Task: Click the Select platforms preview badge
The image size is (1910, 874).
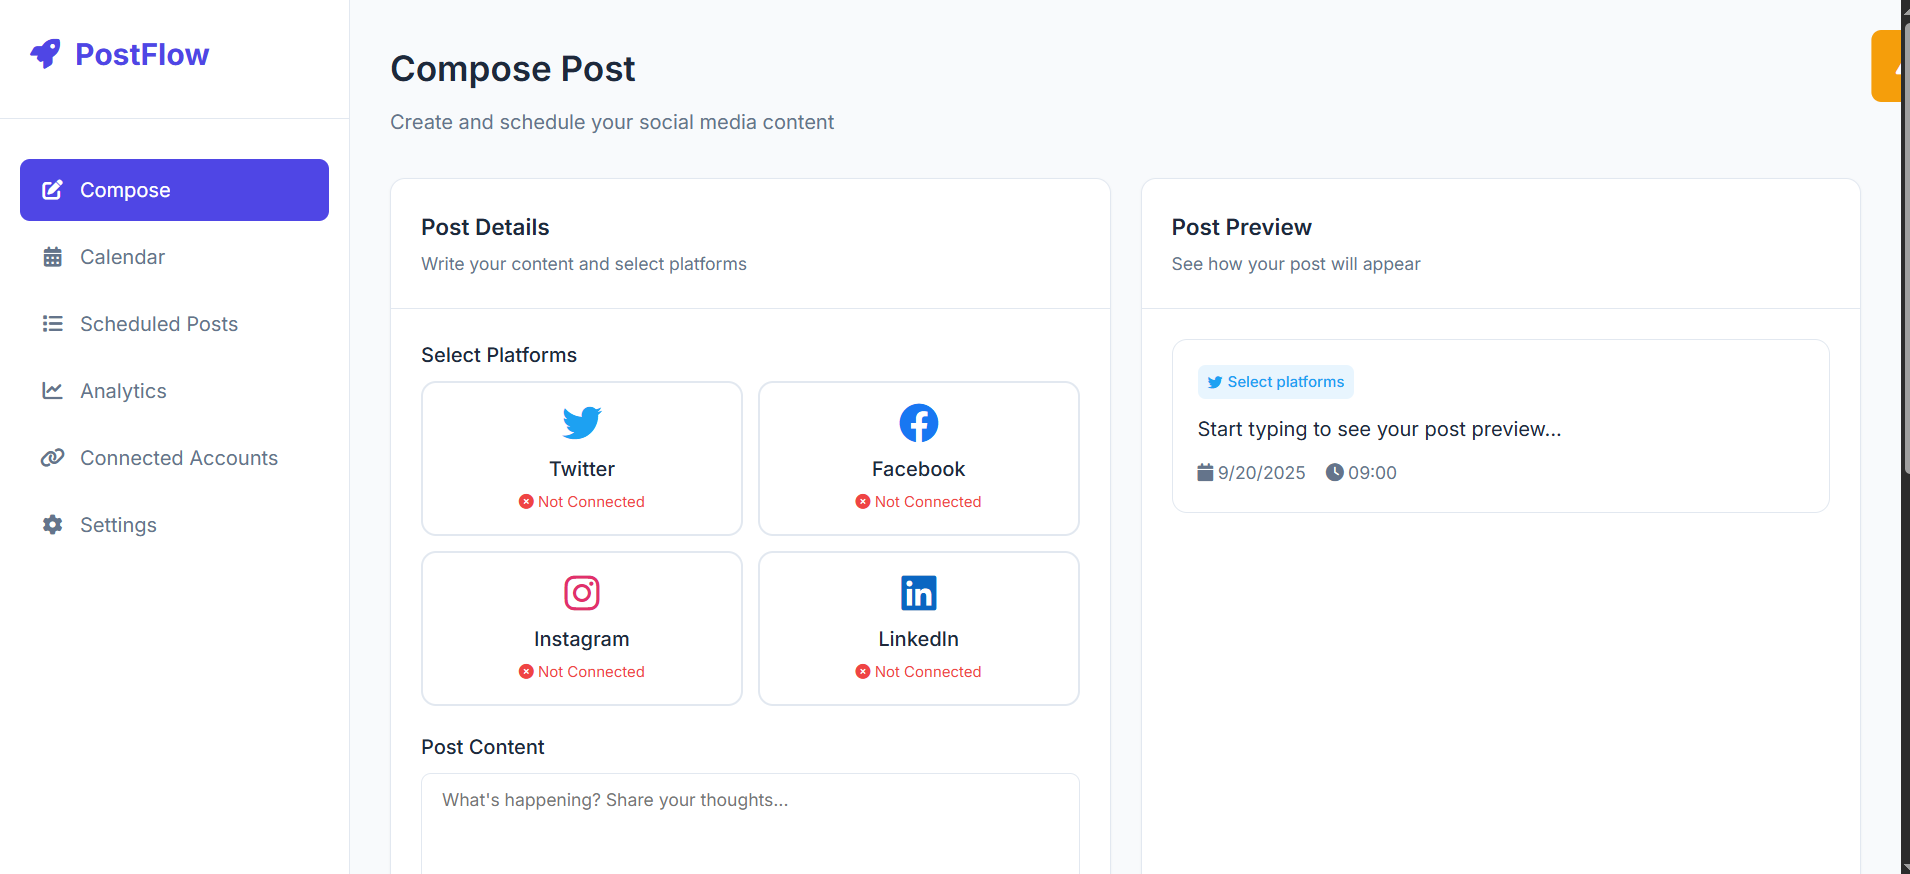Action: click(x=1276, y=382)
